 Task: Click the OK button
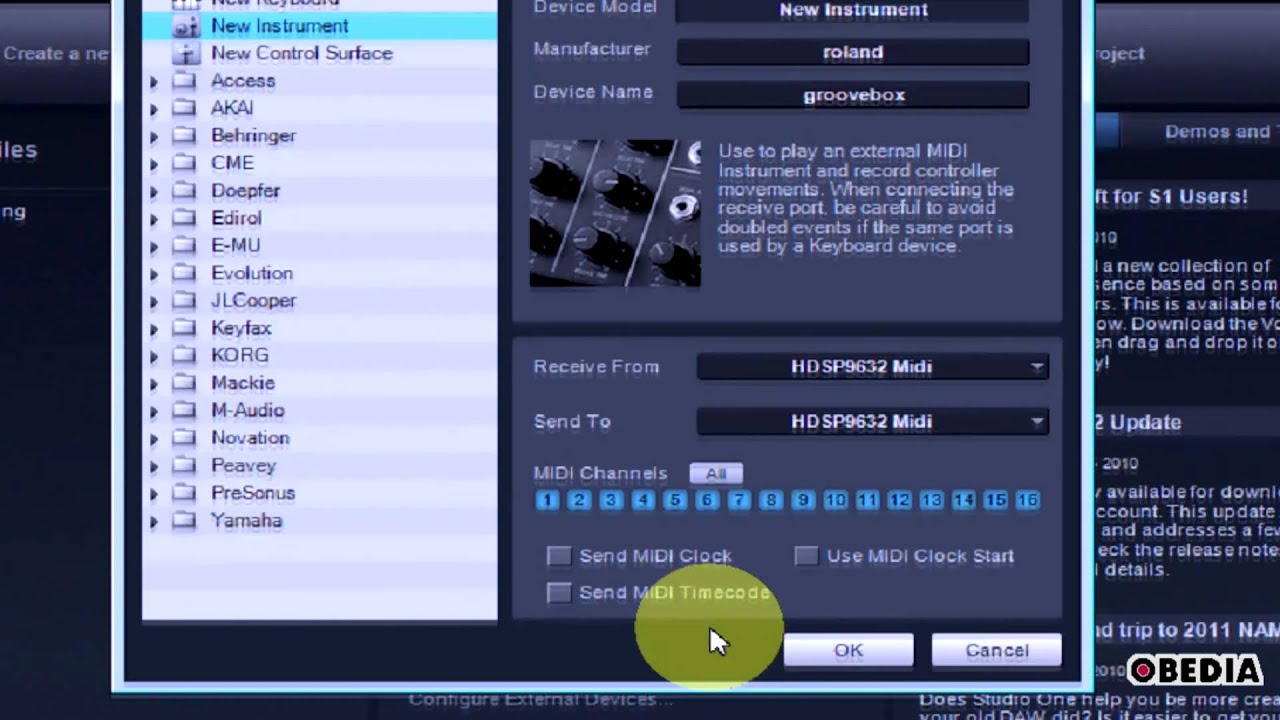coord(848,650)
